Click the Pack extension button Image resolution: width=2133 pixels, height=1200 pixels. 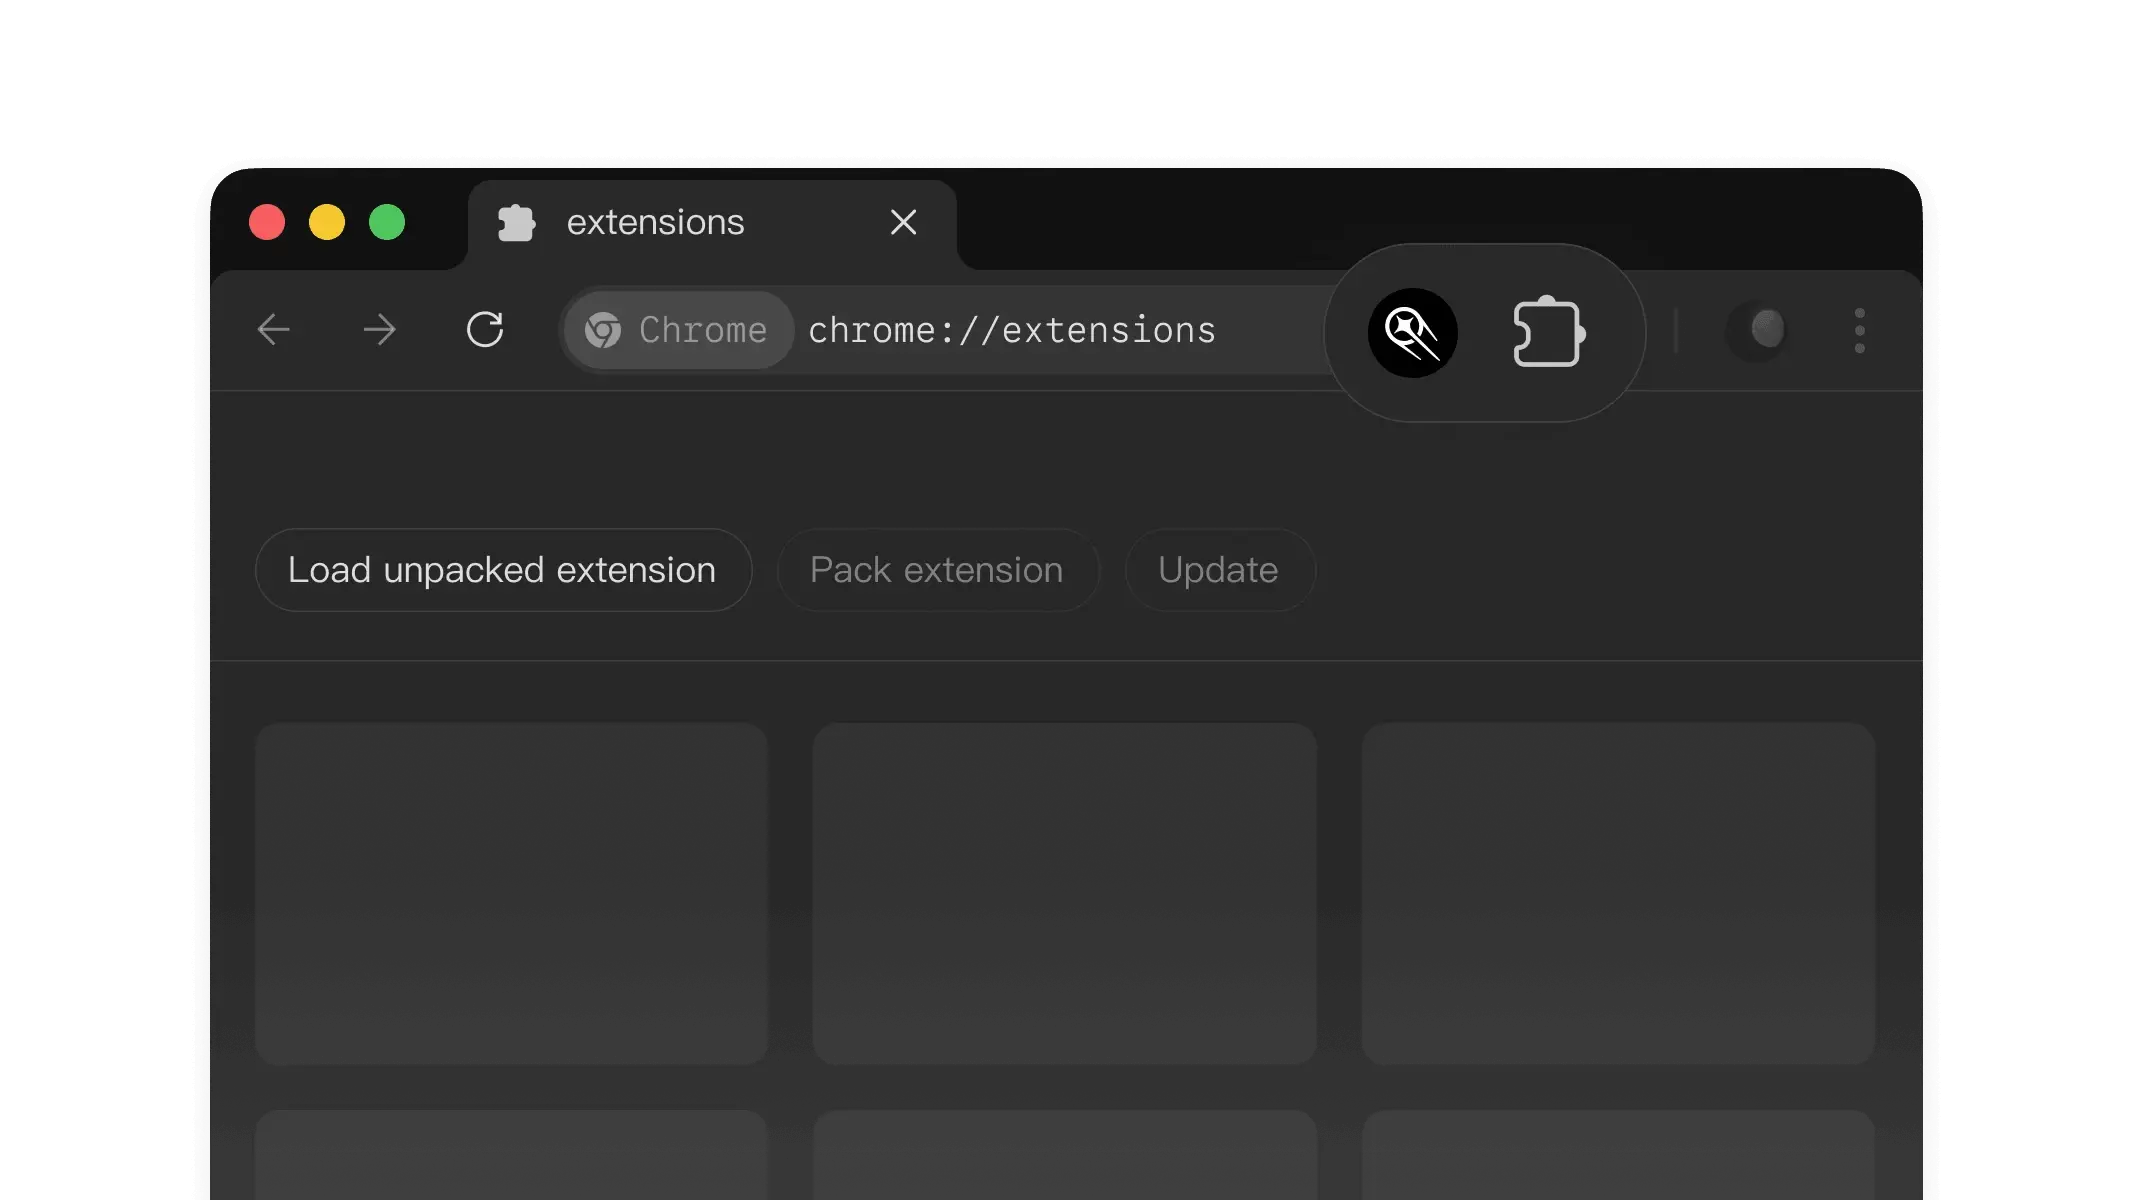pos(937,570)
